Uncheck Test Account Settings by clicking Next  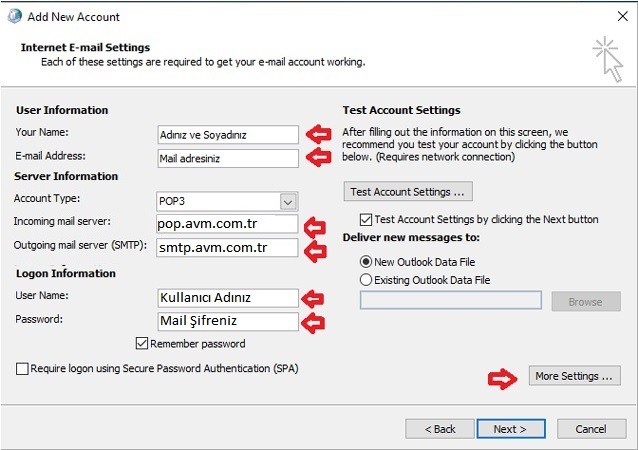click(x=365, y=219)
